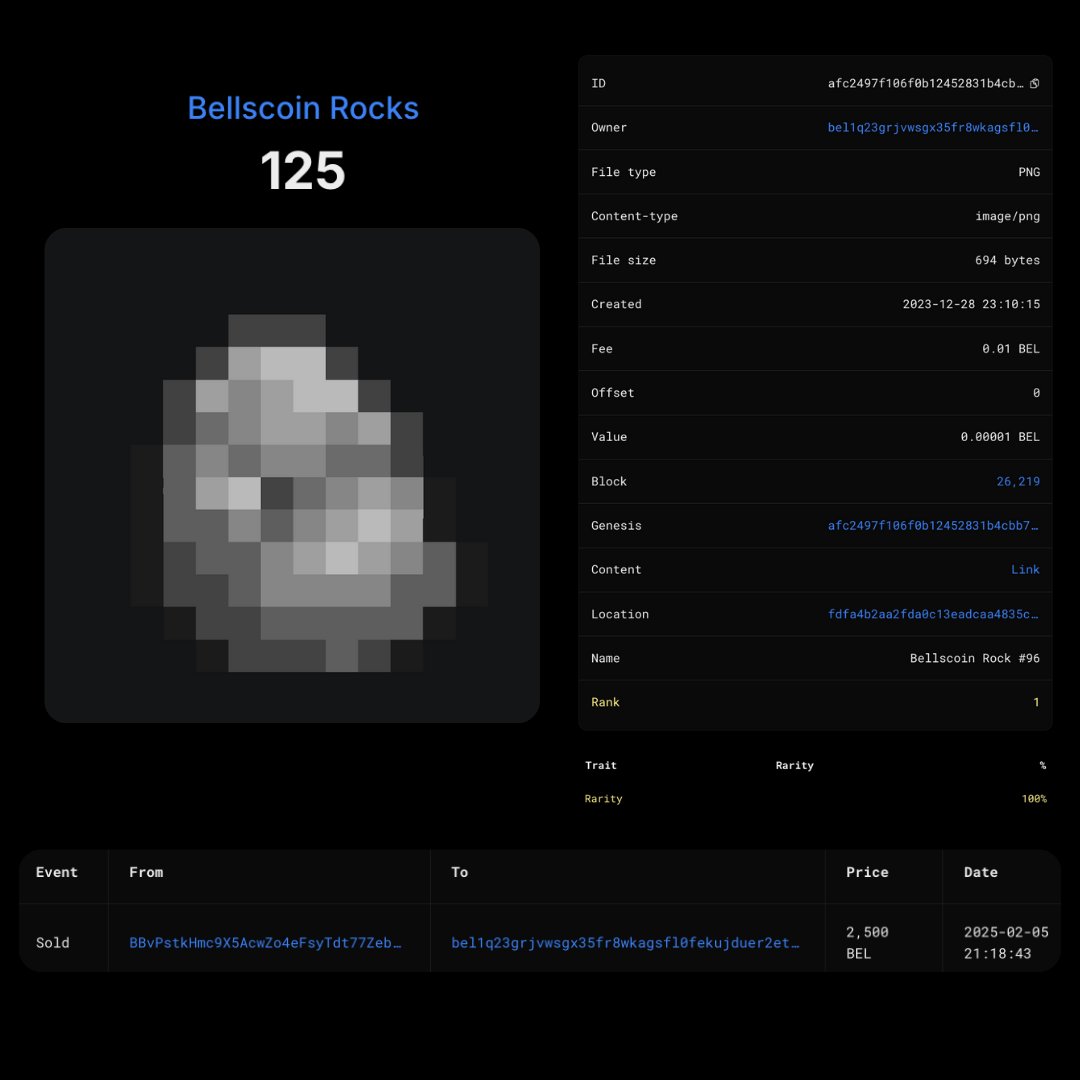
Task: Open the To address in the Sold row
Action: [x=625, y=942]
